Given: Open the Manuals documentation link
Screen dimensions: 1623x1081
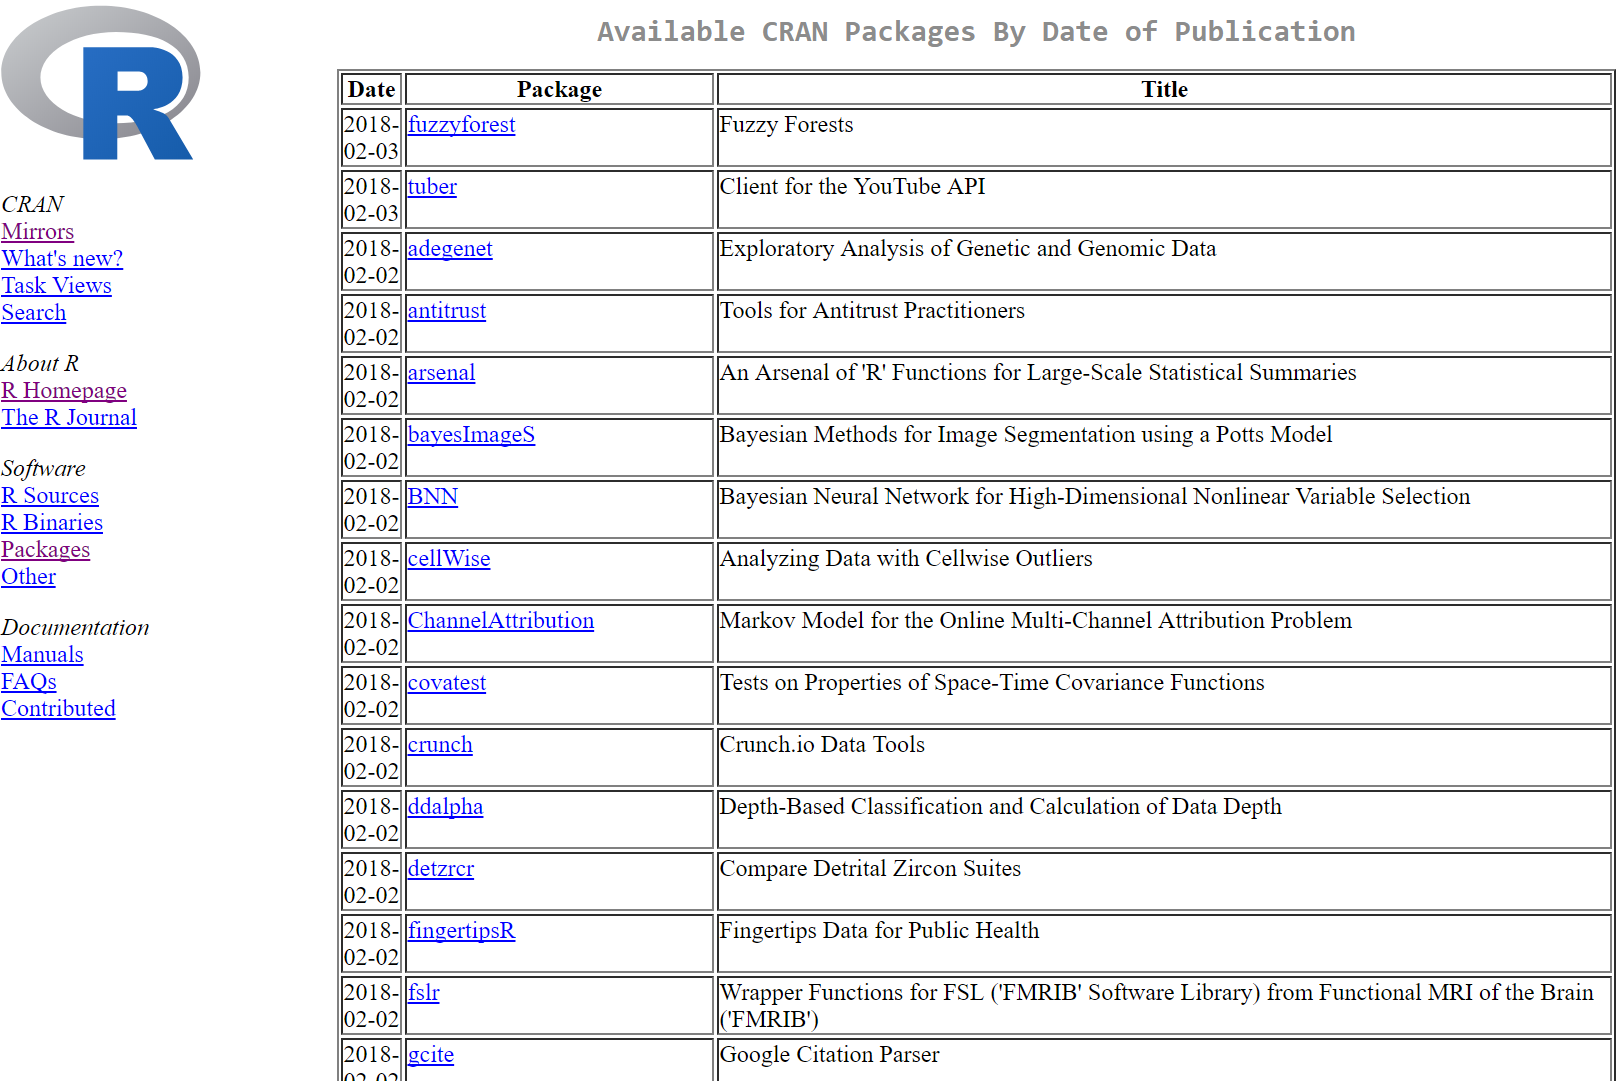Looking at the screenshot, I should tap(42, 654).
